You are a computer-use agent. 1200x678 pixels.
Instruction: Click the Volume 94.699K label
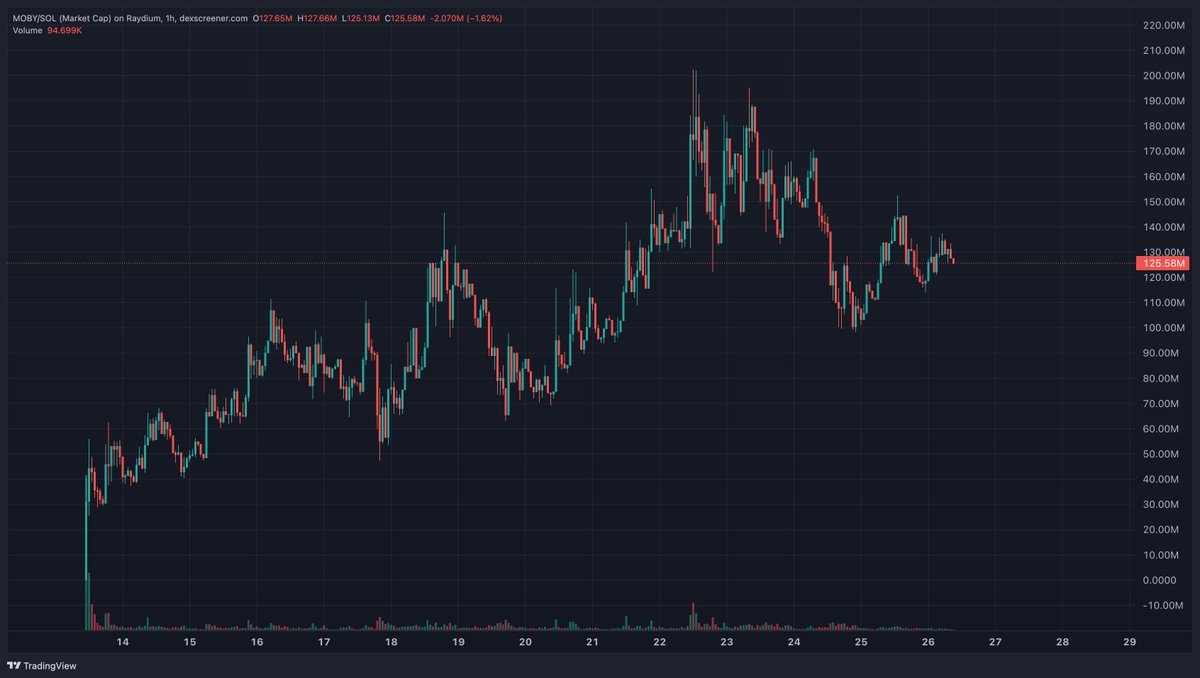coord(49,32)
